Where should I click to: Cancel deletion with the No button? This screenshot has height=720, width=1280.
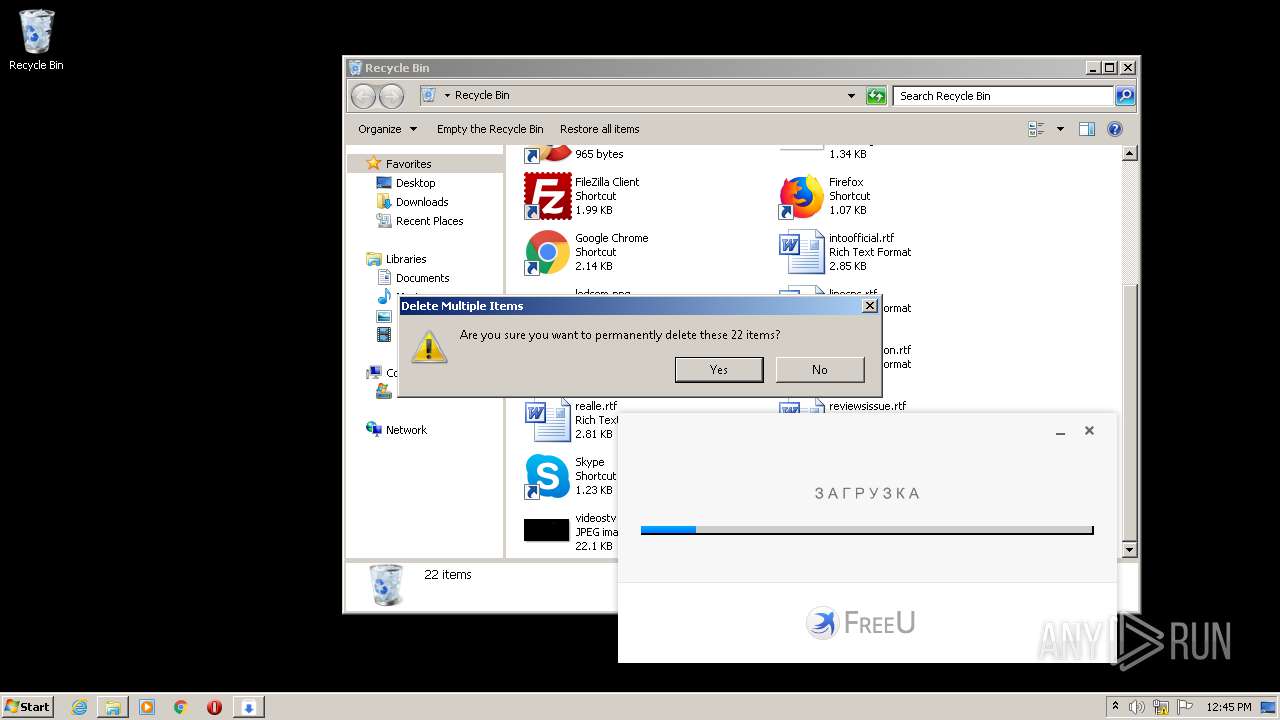coord(820,370)
